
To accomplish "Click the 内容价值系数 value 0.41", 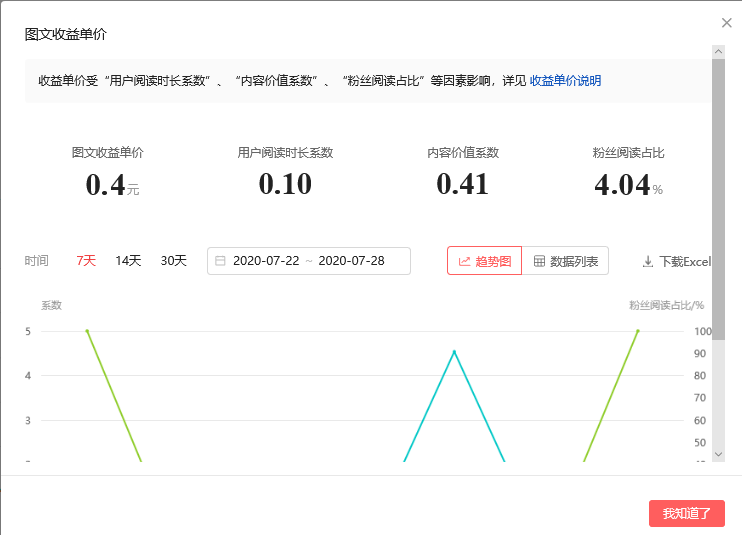I will tap(462, 184).
